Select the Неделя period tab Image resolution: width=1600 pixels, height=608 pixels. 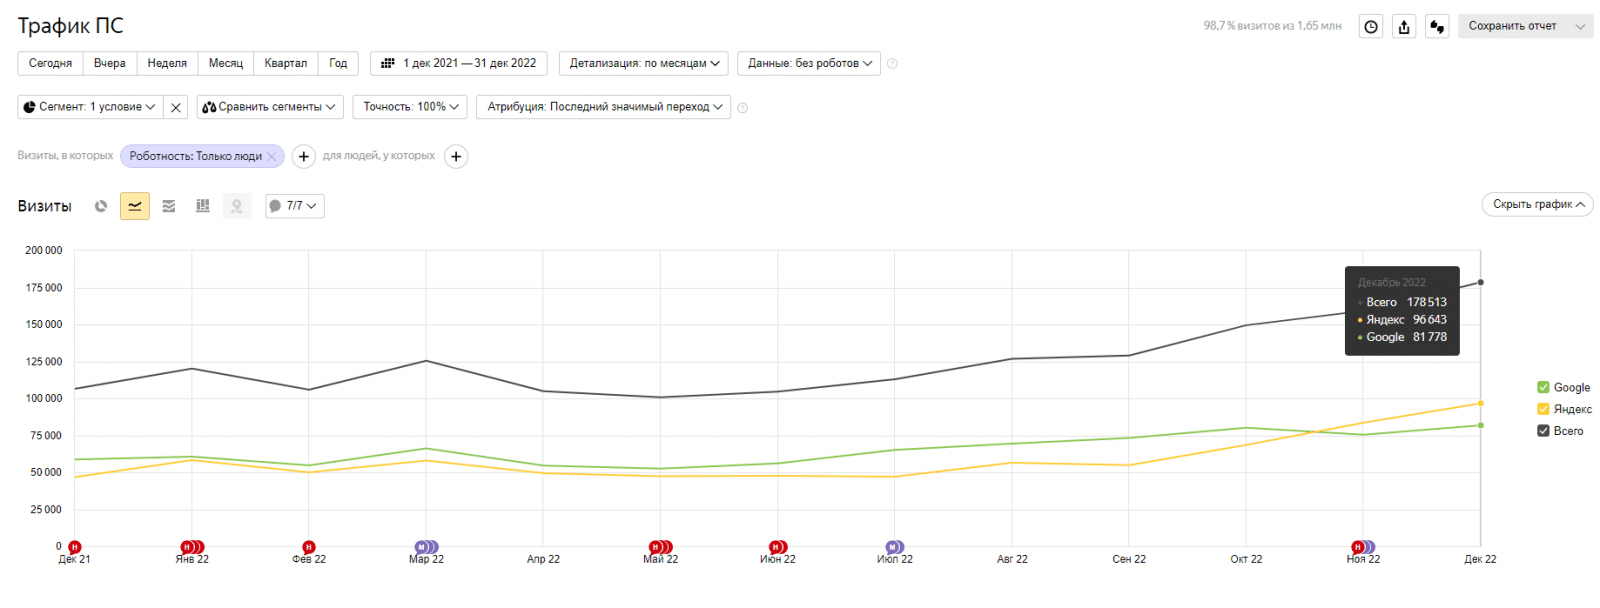click(x=167, y=63)
